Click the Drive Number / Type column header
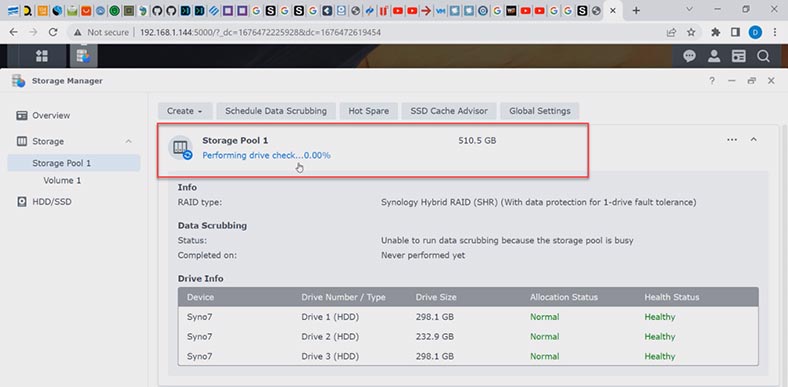Viewport: 788px width, 387px height. (343, 297)
